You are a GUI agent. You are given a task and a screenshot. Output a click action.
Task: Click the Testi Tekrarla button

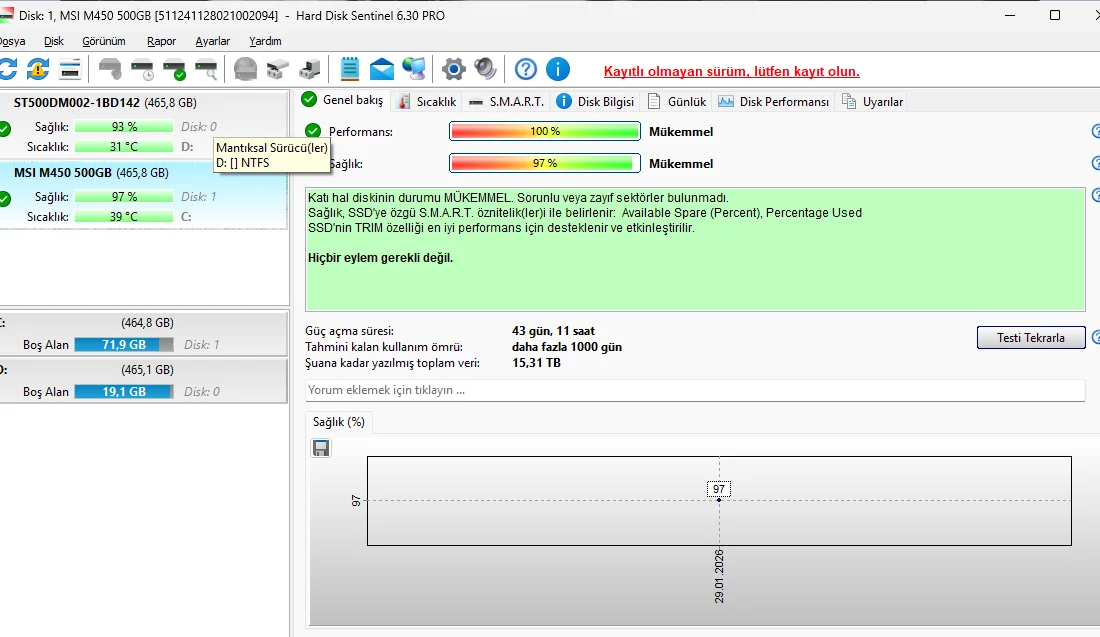pos(1031,337)
